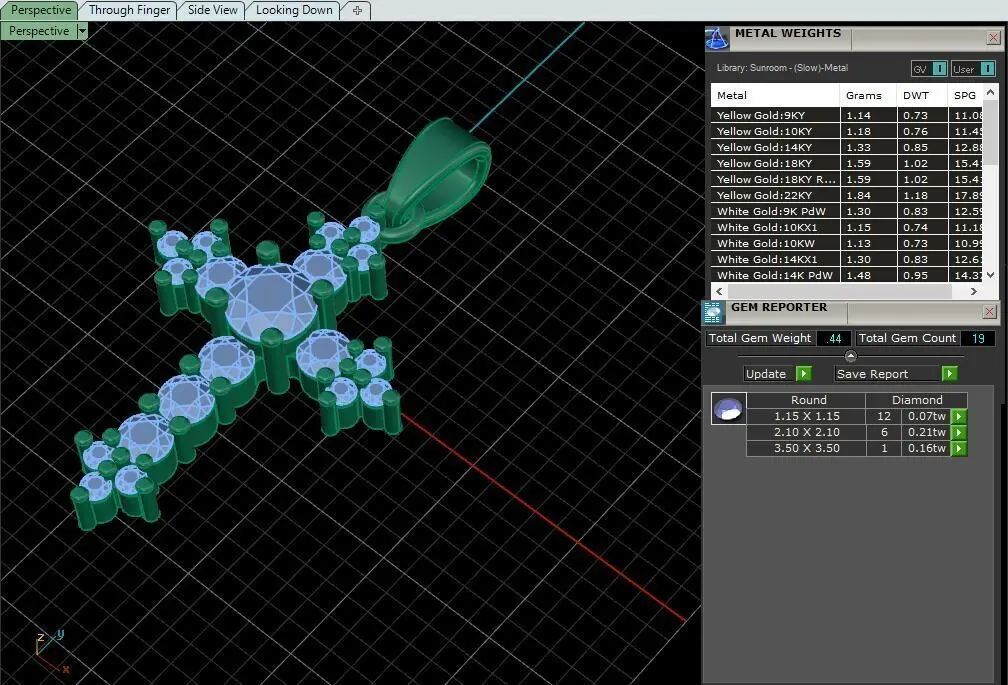
Task: Sort by the Metal column header
Action: pos(775,95)
